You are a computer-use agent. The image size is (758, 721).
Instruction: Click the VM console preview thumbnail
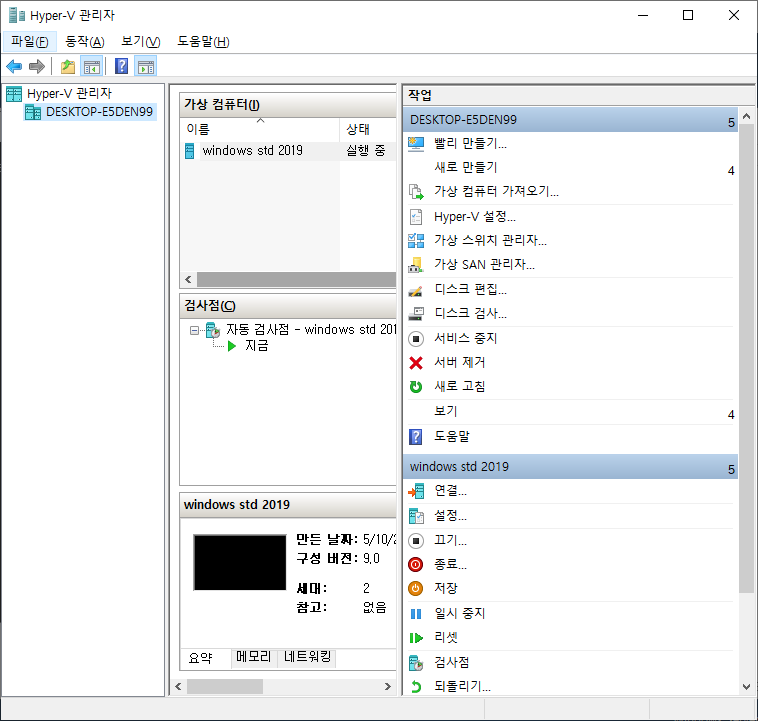pos(240,562)
